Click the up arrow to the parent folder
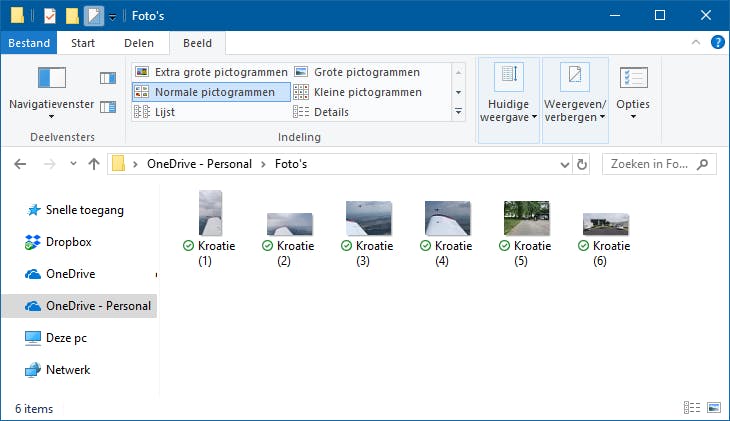This screenshot has height=421, width=730. point(94,164)
